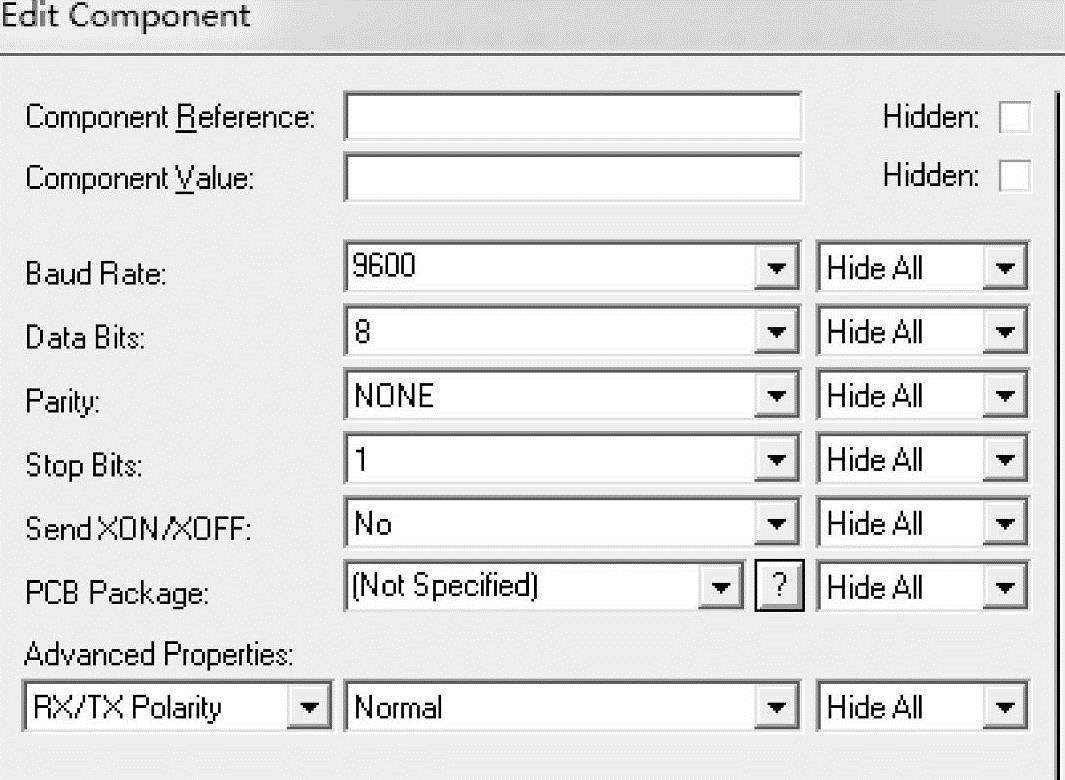Click the Component Value text field
1065x780 pixels.
coord(572,178)
